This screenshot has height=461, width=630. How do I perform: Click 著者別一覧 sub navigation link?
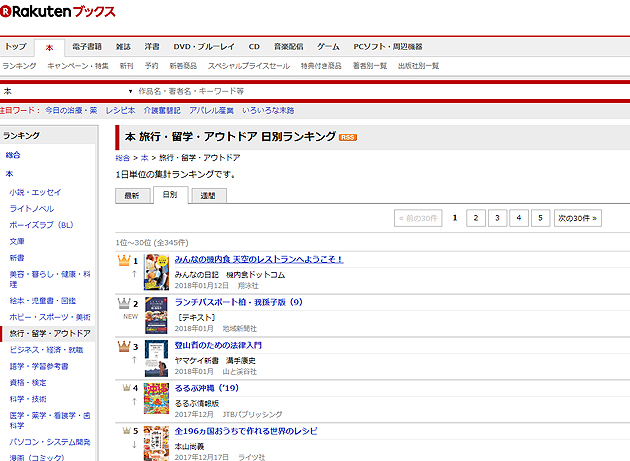(370, 66)
